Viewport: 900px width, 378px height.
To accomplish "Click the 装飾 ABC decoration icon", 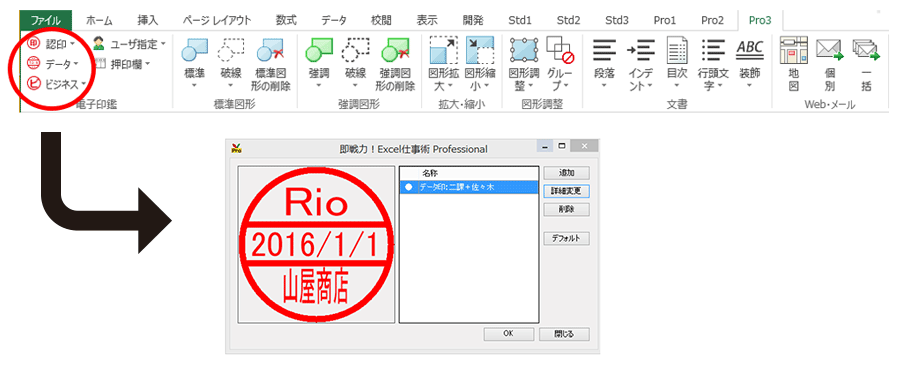I will tap(750, 64).
